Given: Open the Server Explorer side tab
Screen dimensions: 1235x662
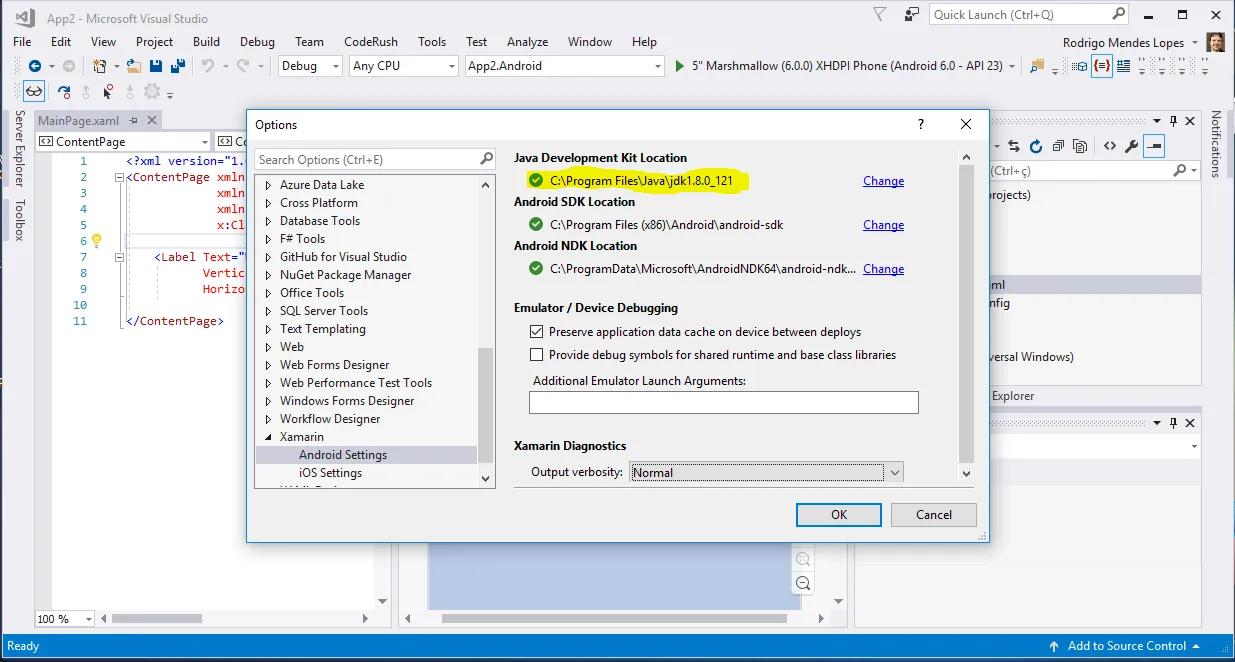Looking at the screenshot, I should (19, 148).
